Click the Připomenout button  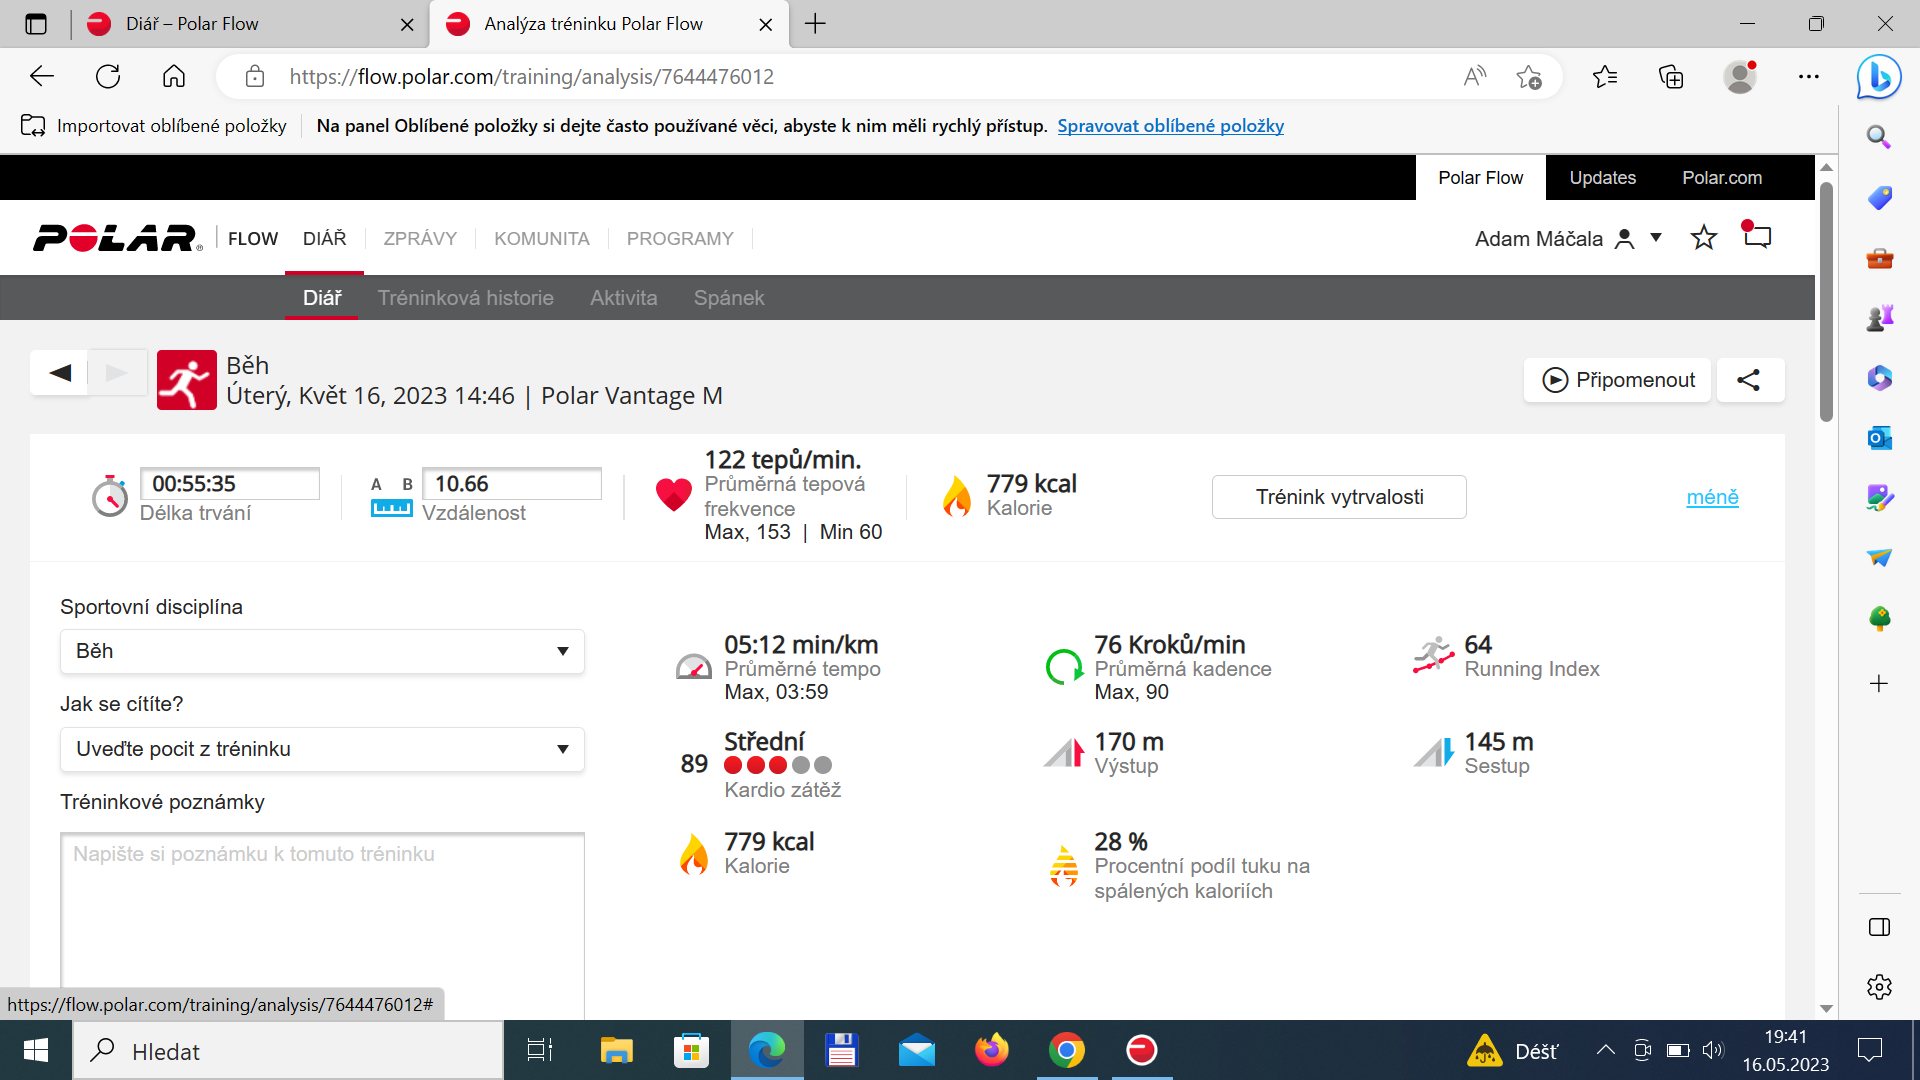click(x=1617, y=380)
